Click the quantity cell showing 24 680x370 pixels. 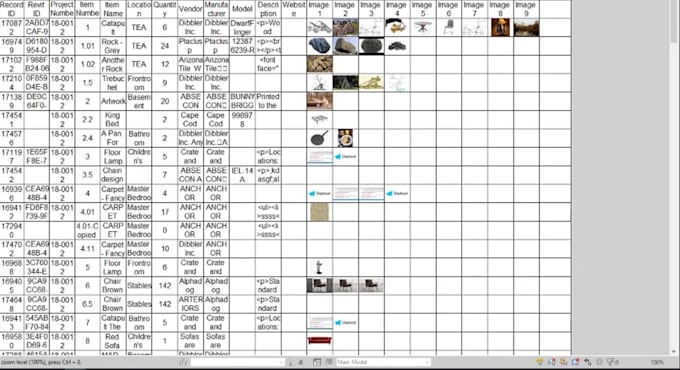coord(164,46)
